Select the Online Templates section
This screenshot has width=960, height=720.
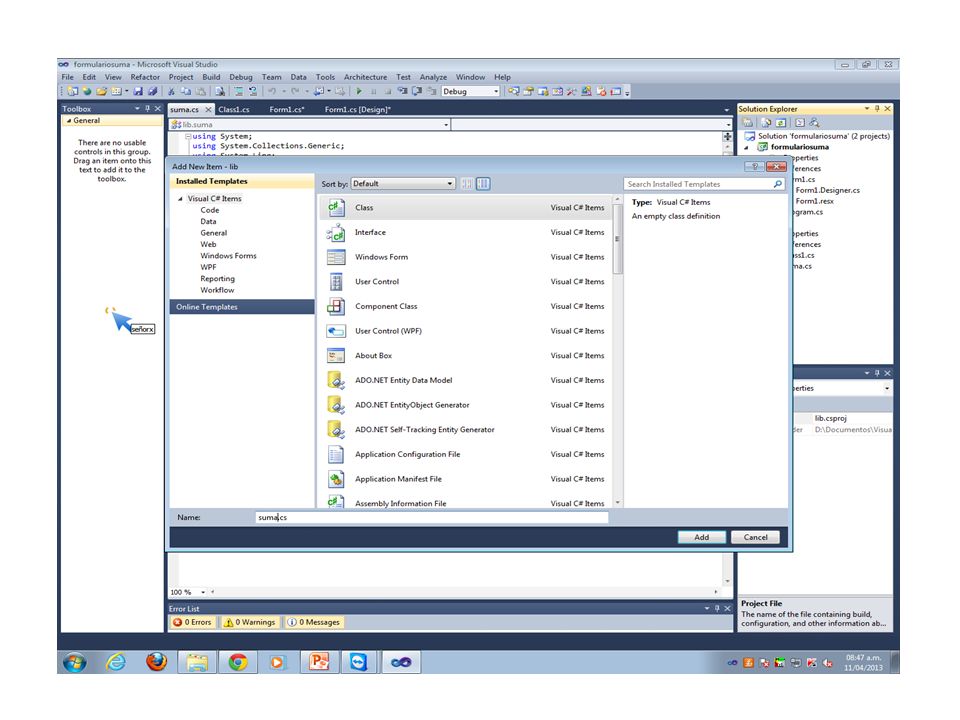tap(242, 307)
